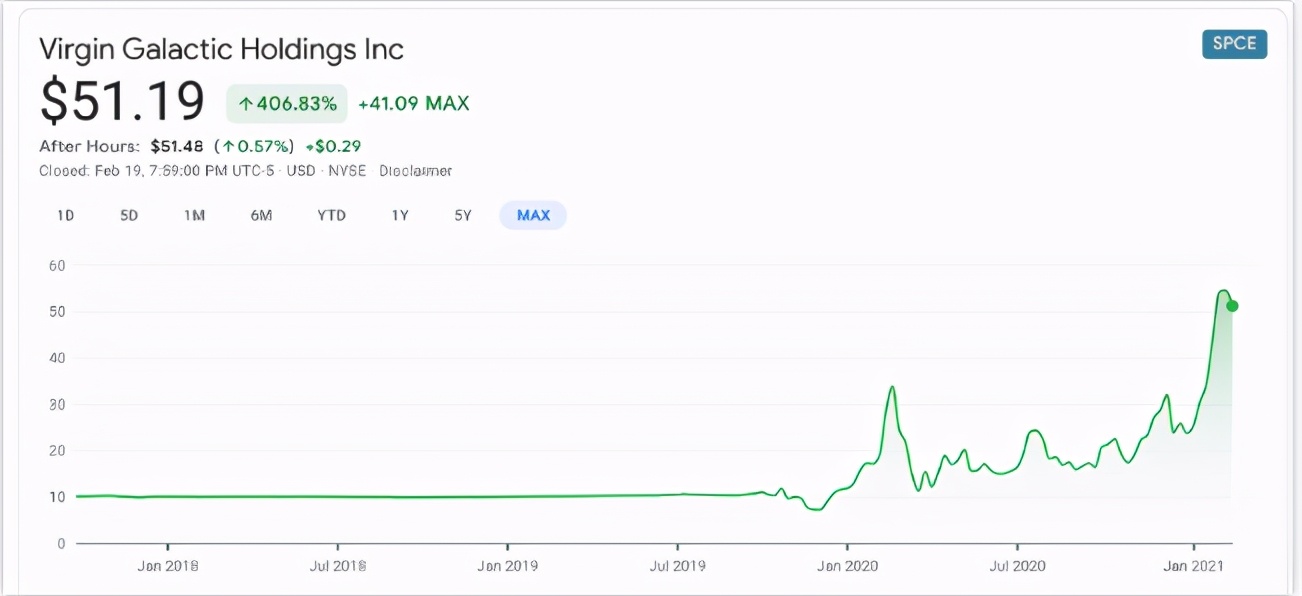Viewport: 1302px width, 596px height.
Task: Click the Jan 2021 axis label
Action: tap(1194, 566)
